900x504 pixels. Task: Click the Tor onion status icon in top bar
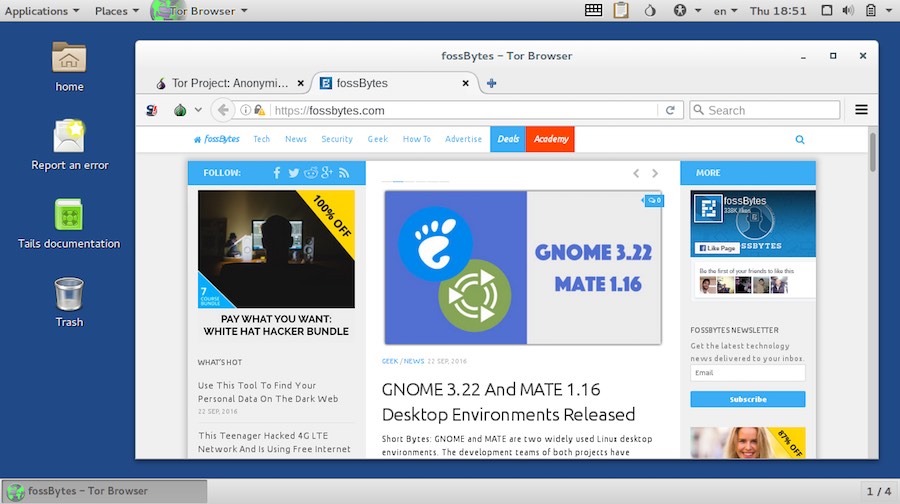coord(650,10)
